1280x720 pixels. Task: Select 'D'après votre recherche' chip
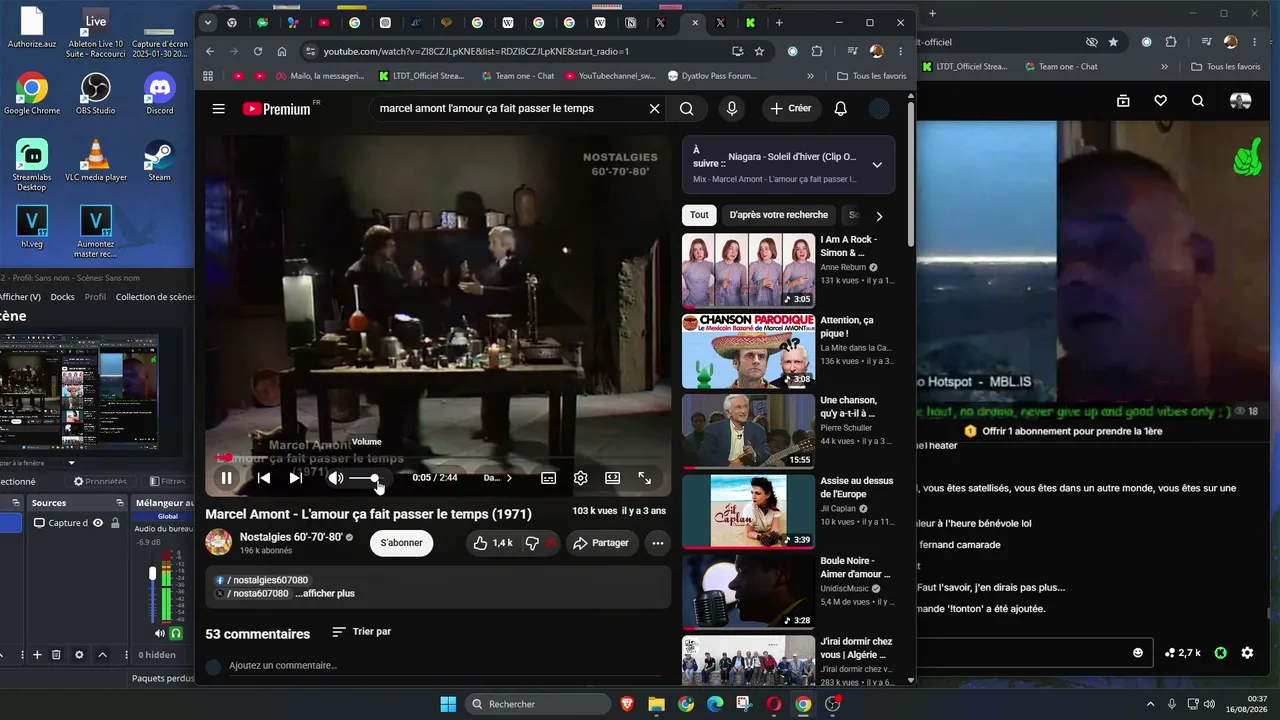tap(779, 215)
